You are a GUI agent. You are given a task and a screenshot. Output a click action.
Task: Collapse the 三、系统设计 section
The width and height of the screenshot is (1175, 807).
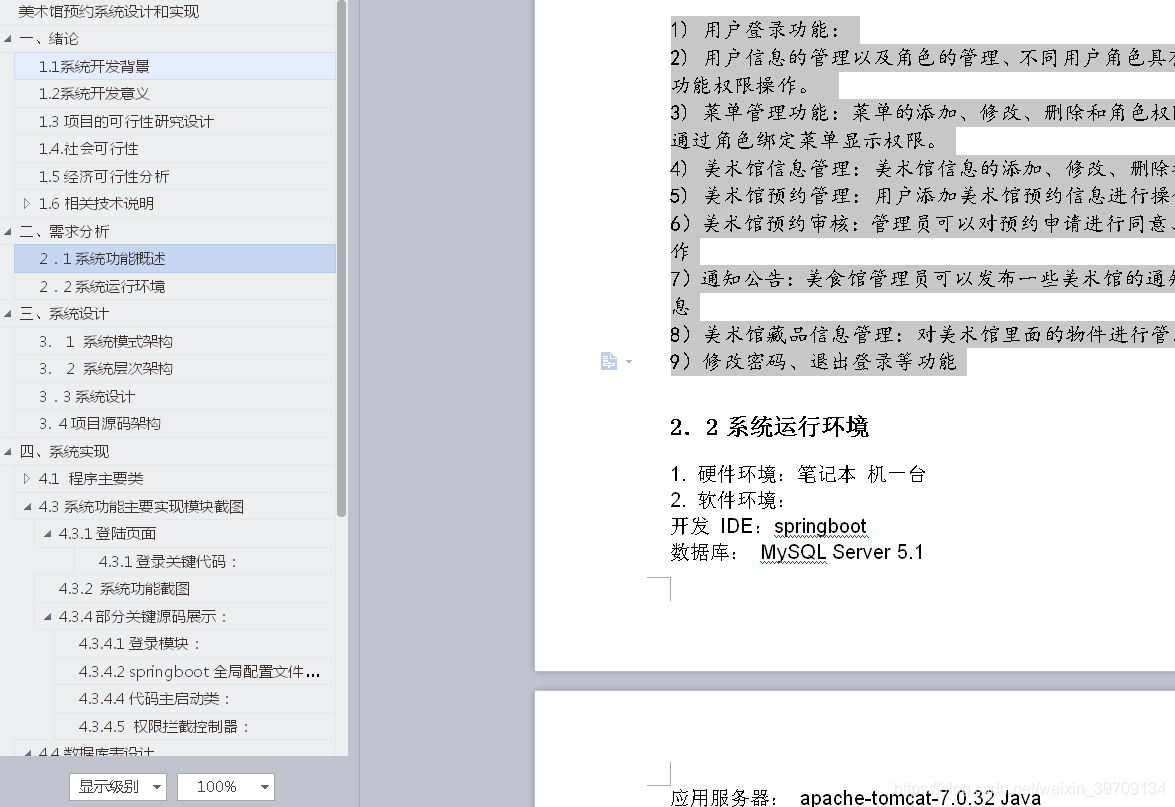[x=7, y=313]
